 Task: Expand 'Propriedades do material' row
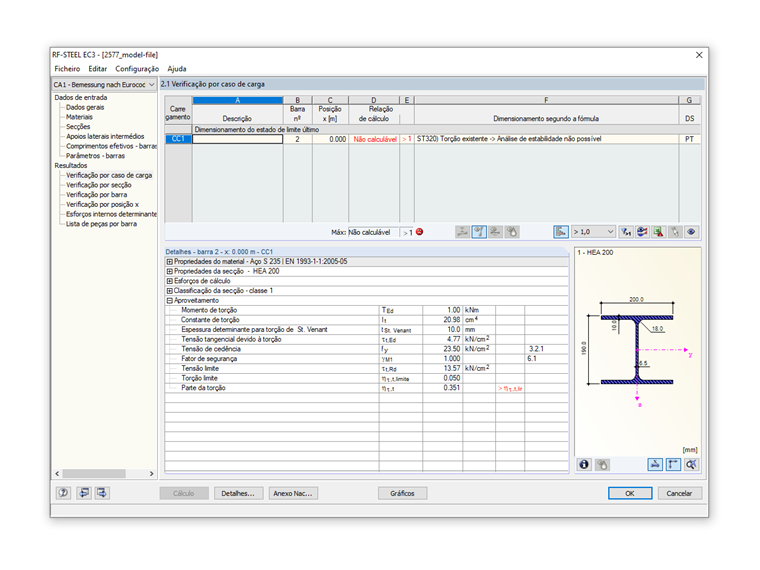tap(170, 262)
